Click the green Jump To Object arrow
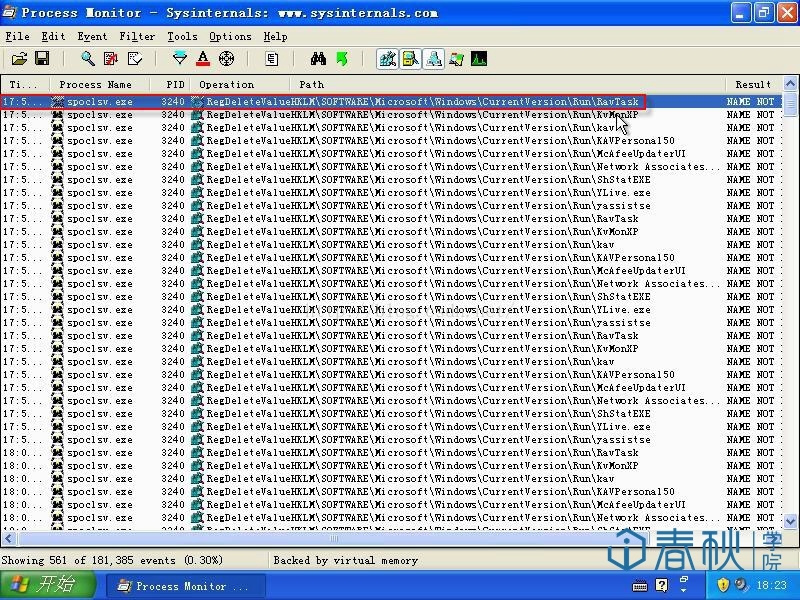 tap(342, 59)
